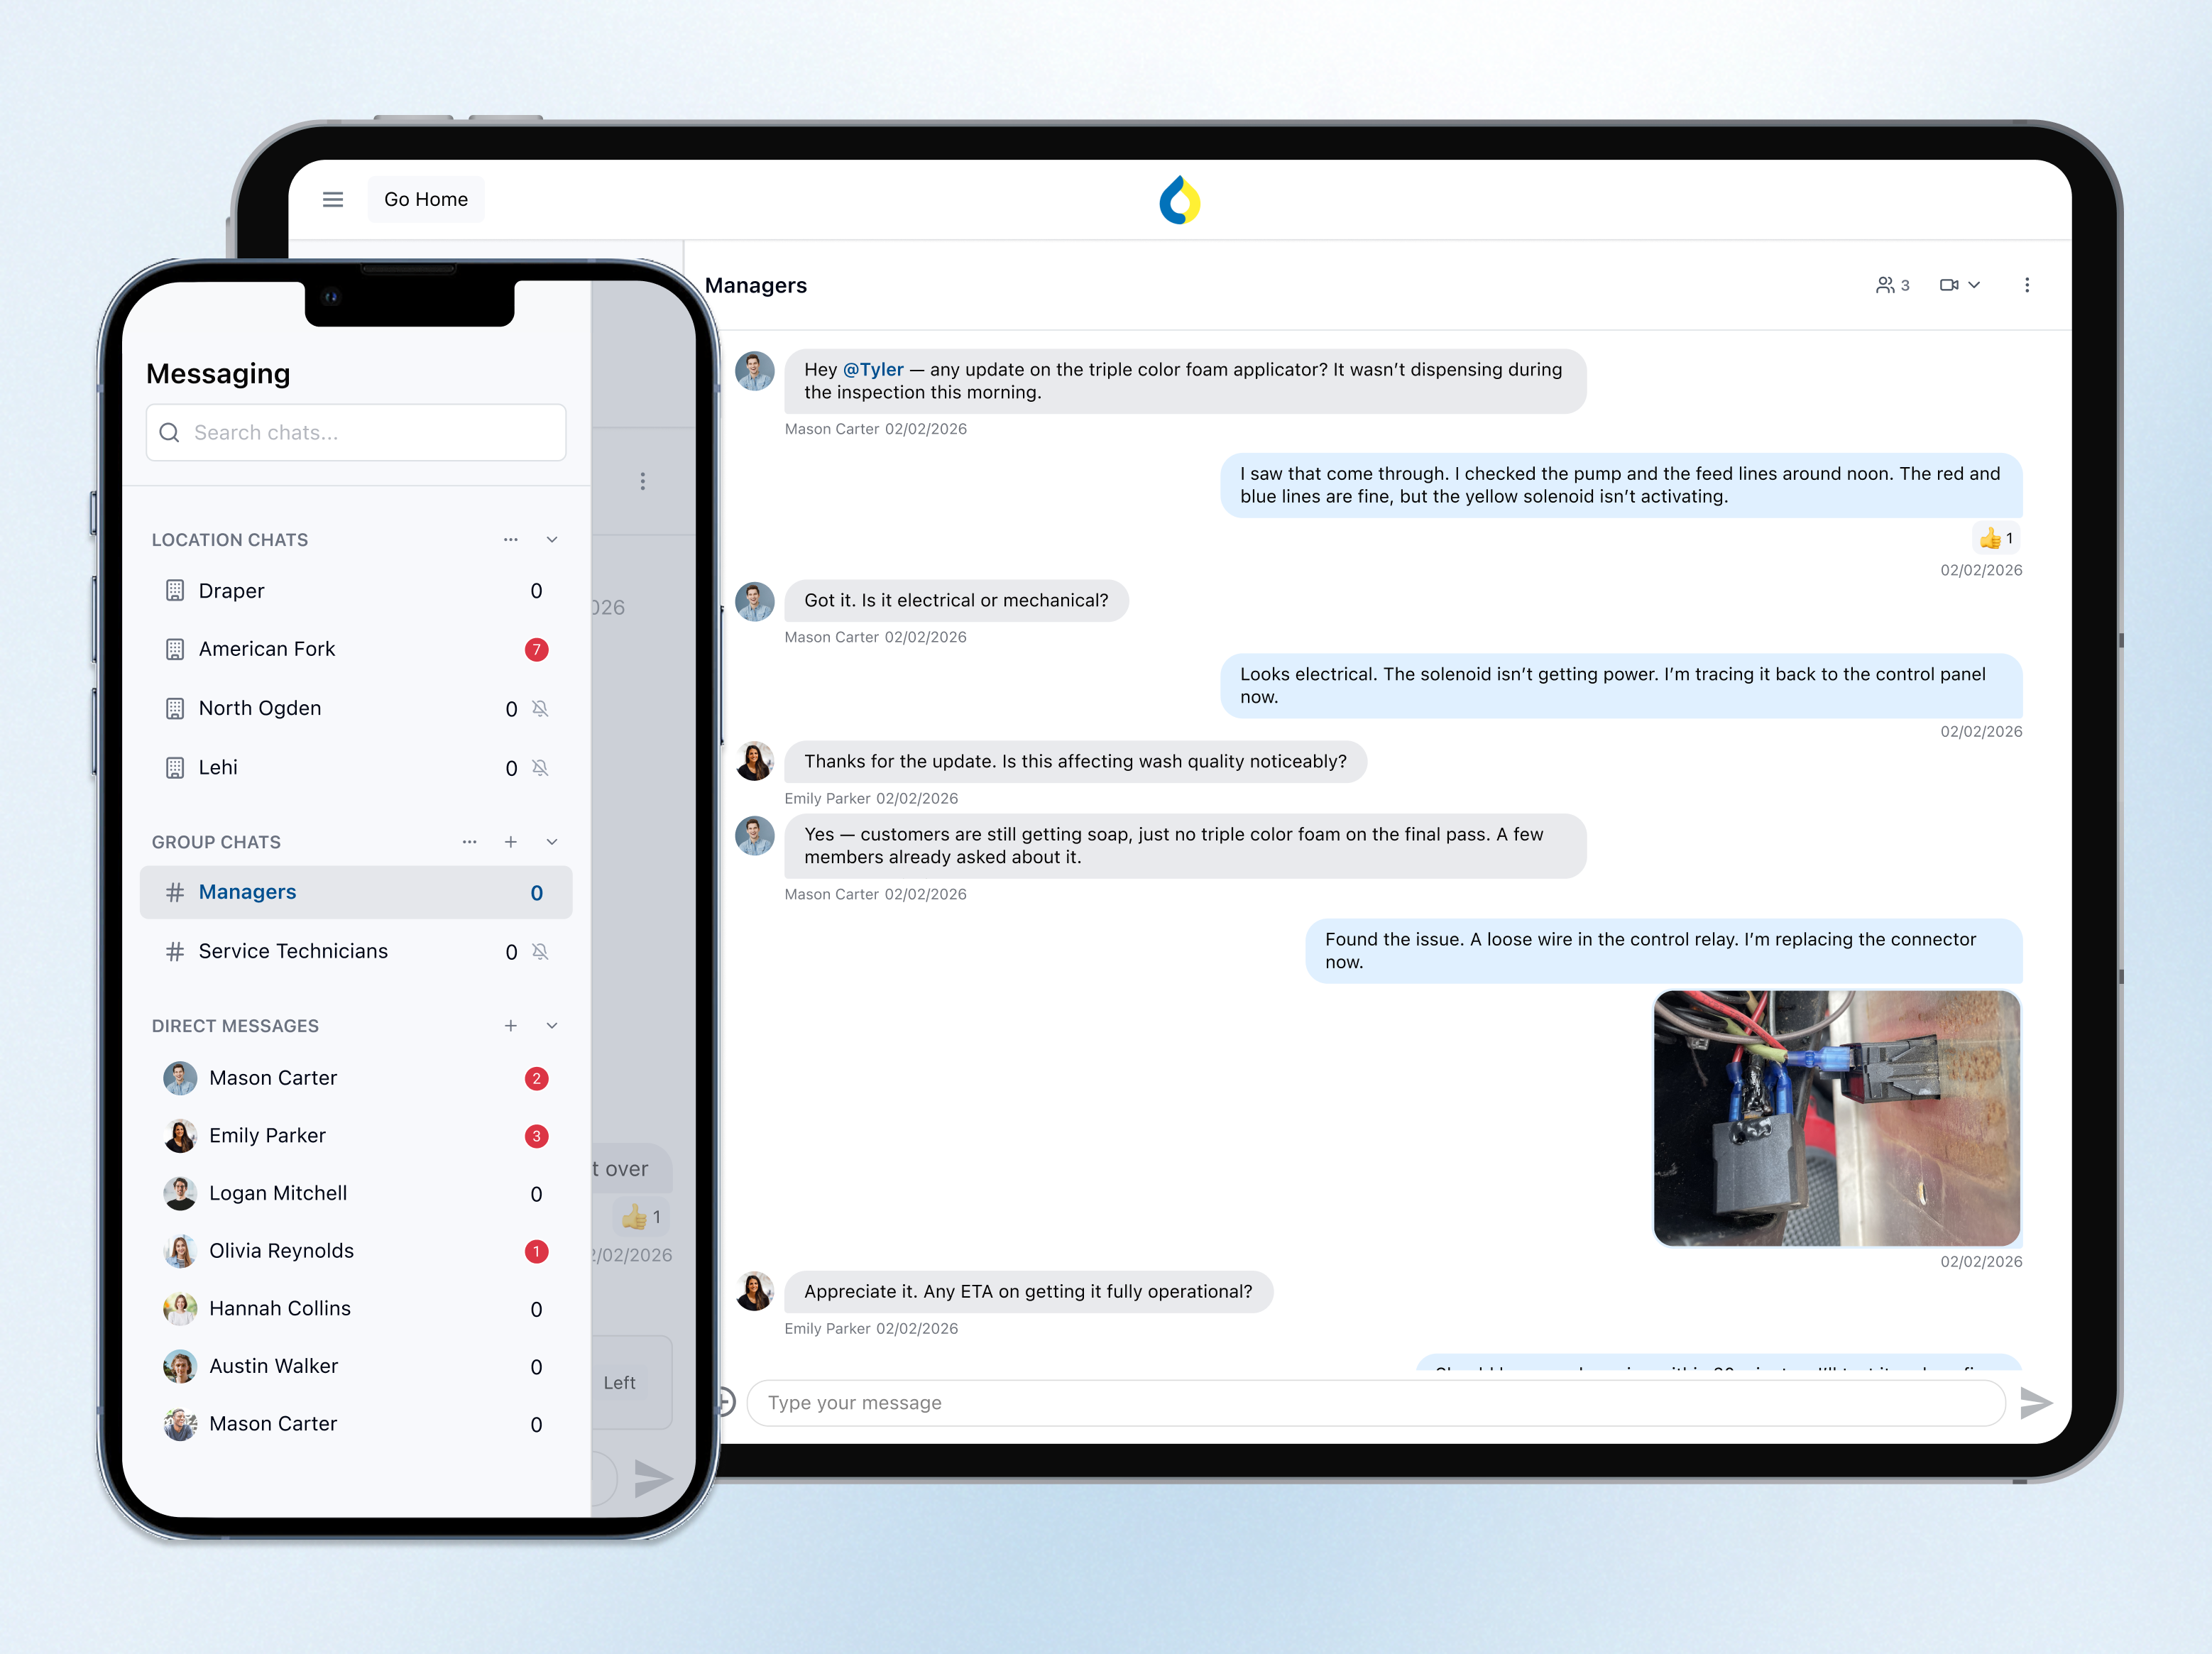Image resolution: width=2212 pixels, height=1654 pixels.
Task: Toggle Lehi muted notifications bell
Action: point(540,767)
